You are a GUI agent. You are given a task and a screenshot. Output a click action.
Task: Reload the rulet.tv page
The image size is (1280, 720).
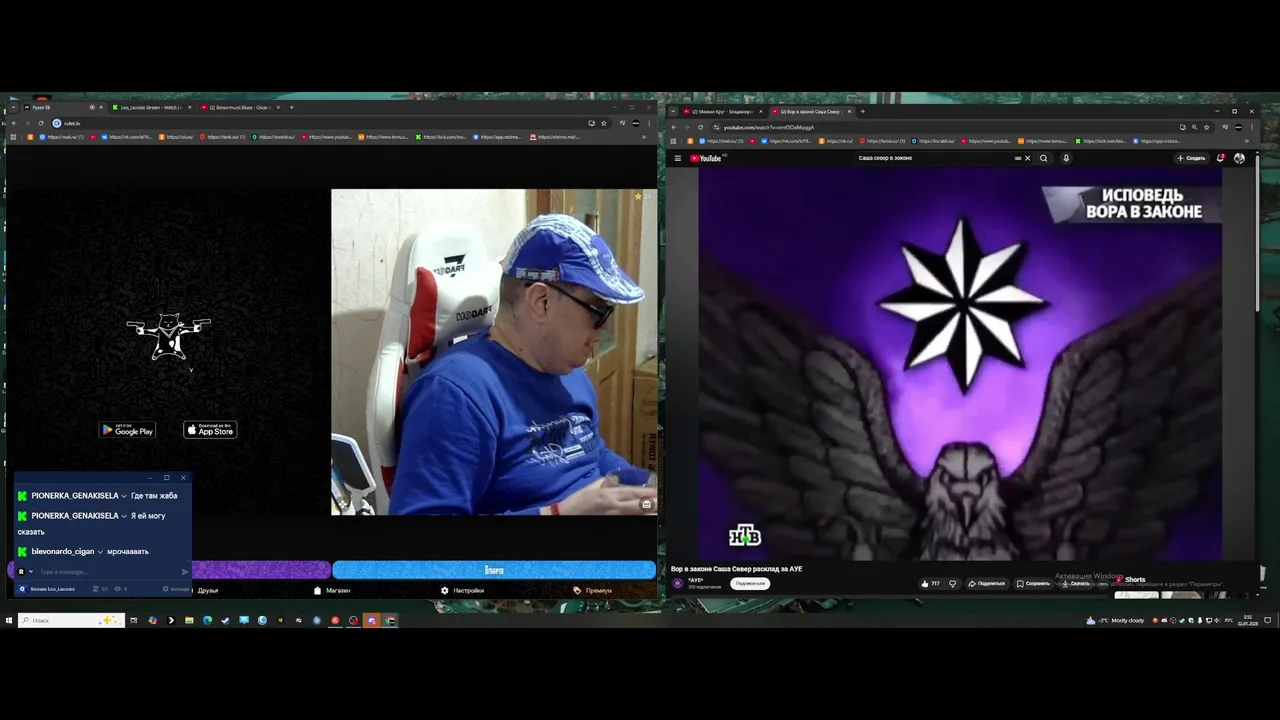[40, 123]
